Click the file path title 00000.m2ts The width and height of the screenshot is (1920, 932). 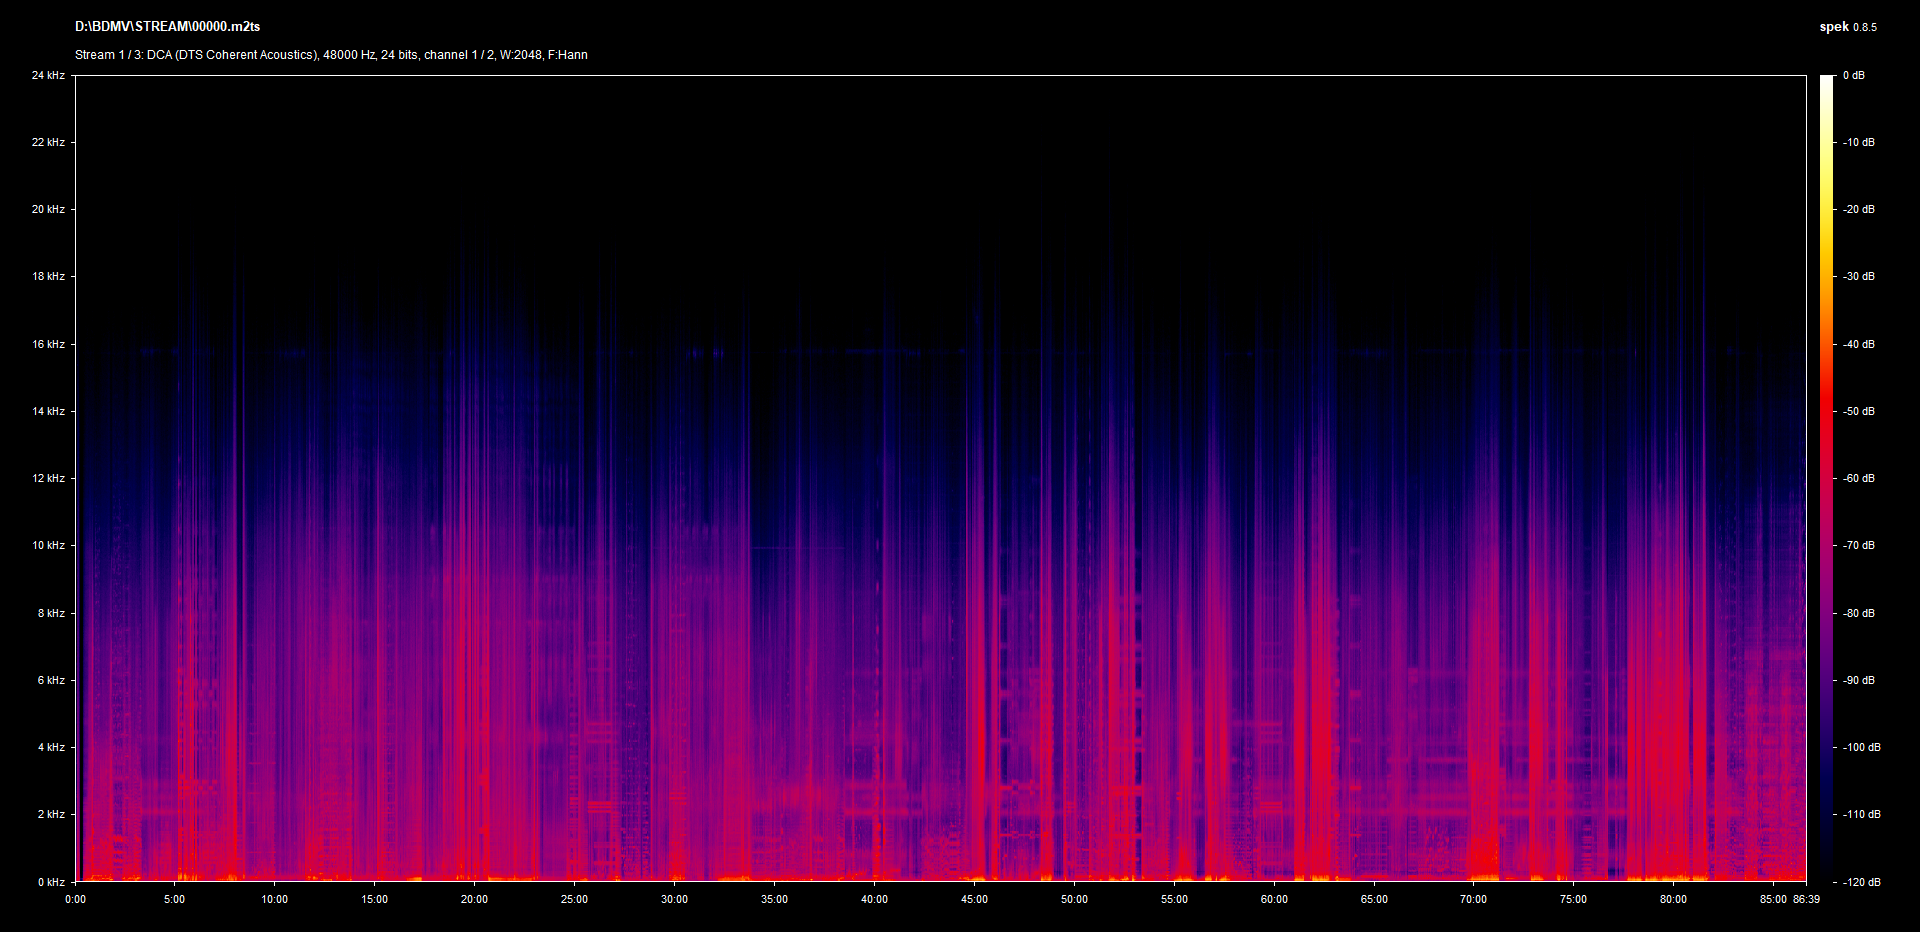pos(167,27)
